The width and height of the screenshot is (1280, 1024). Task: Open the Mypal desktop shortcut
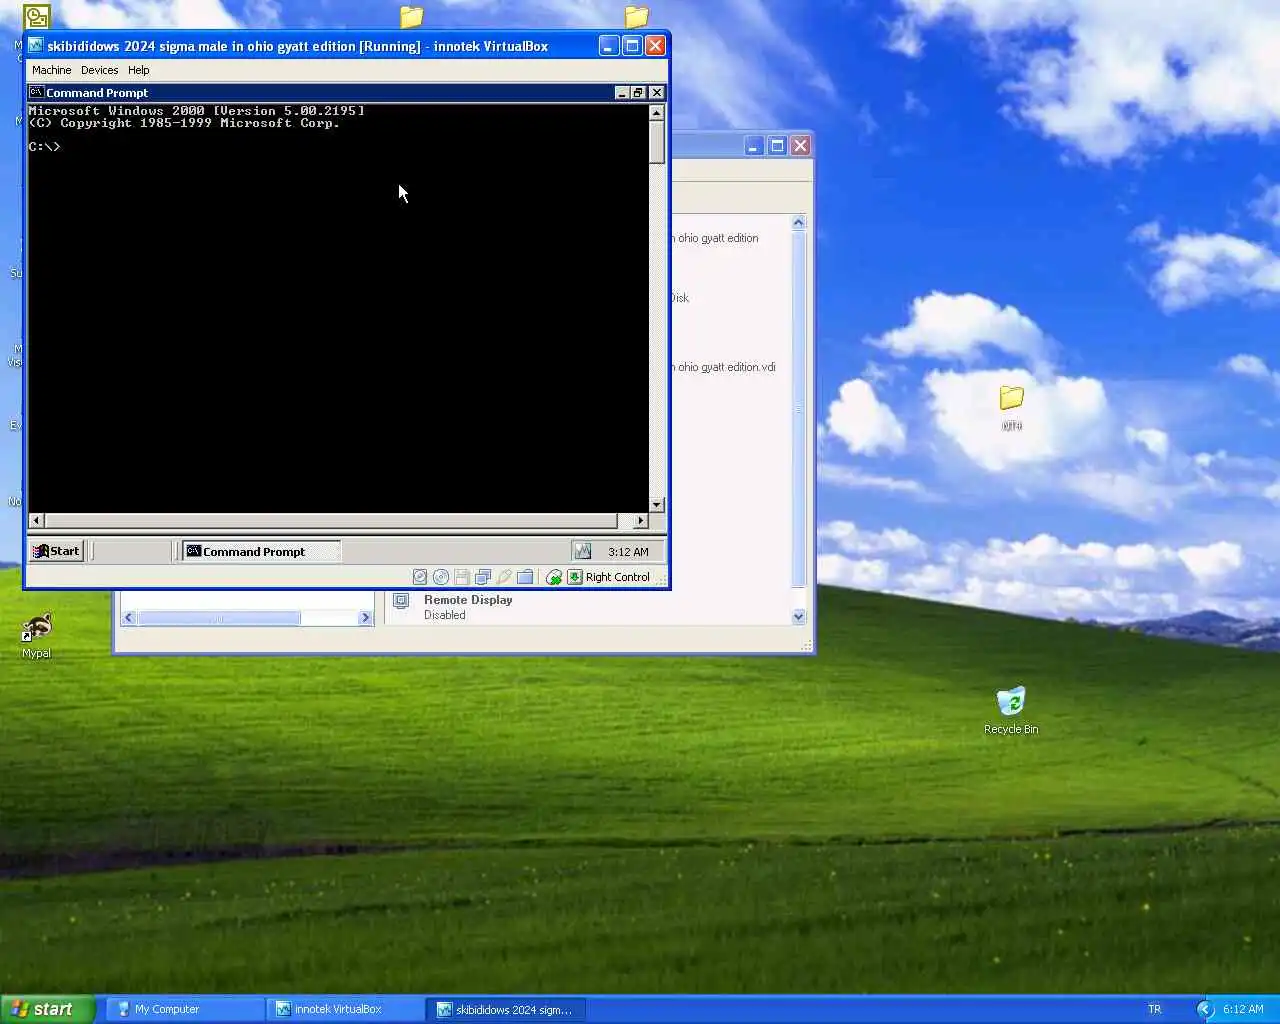coord(37,636)
